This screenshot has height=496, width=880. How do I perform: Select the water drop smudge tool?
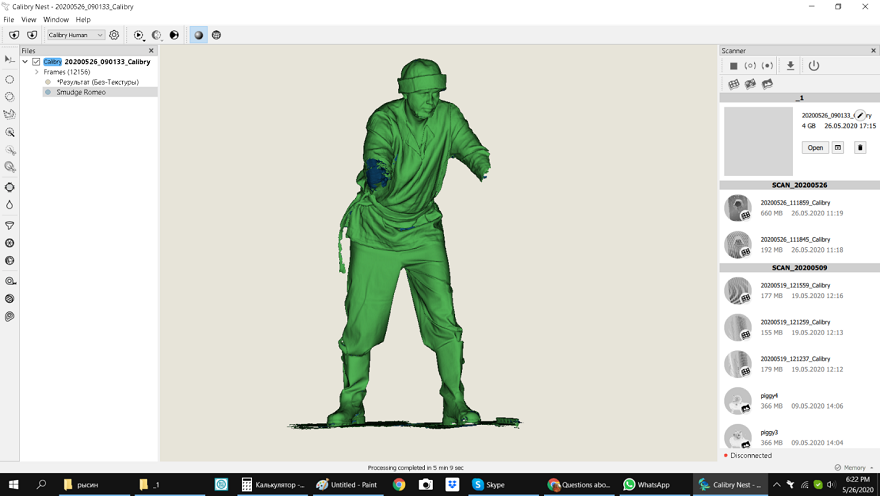coord(10,205)
